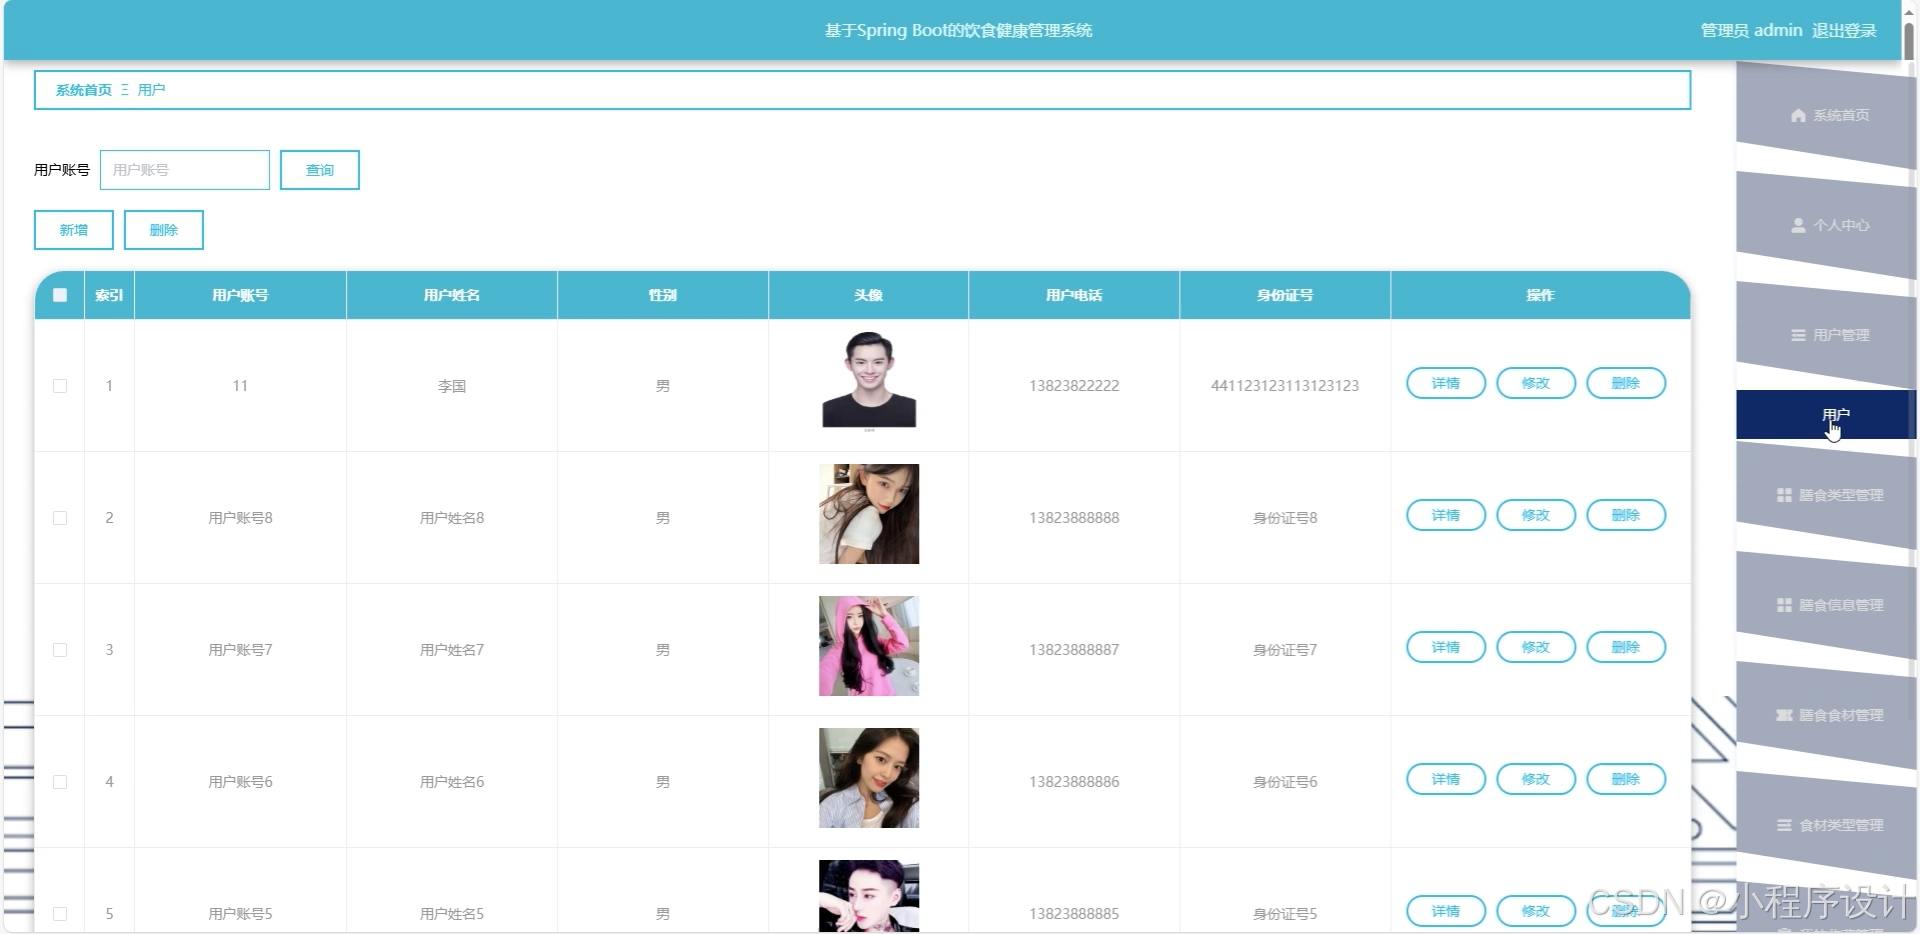Check the checkbox for 用户账号8 row

coord(60,518)
